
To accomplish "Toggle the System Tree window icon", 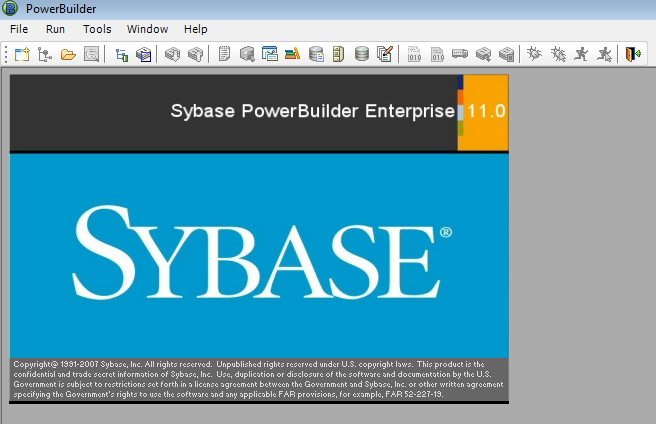I will pyautogui.click(x=121, y=54).
